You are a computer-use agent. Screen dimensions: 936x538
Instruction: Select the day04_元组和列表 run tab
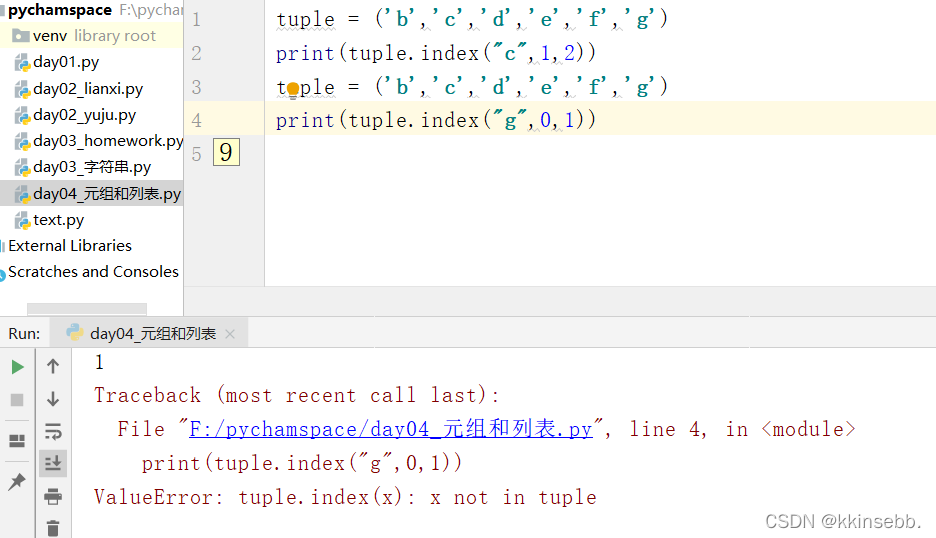tap(149, 333)
